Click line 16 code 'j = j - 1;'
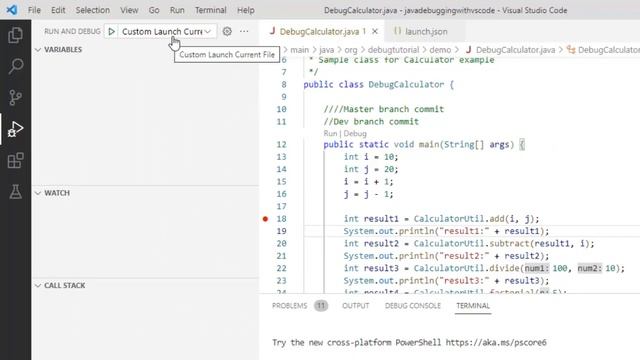The image size is (640, 360). [368, 194]
